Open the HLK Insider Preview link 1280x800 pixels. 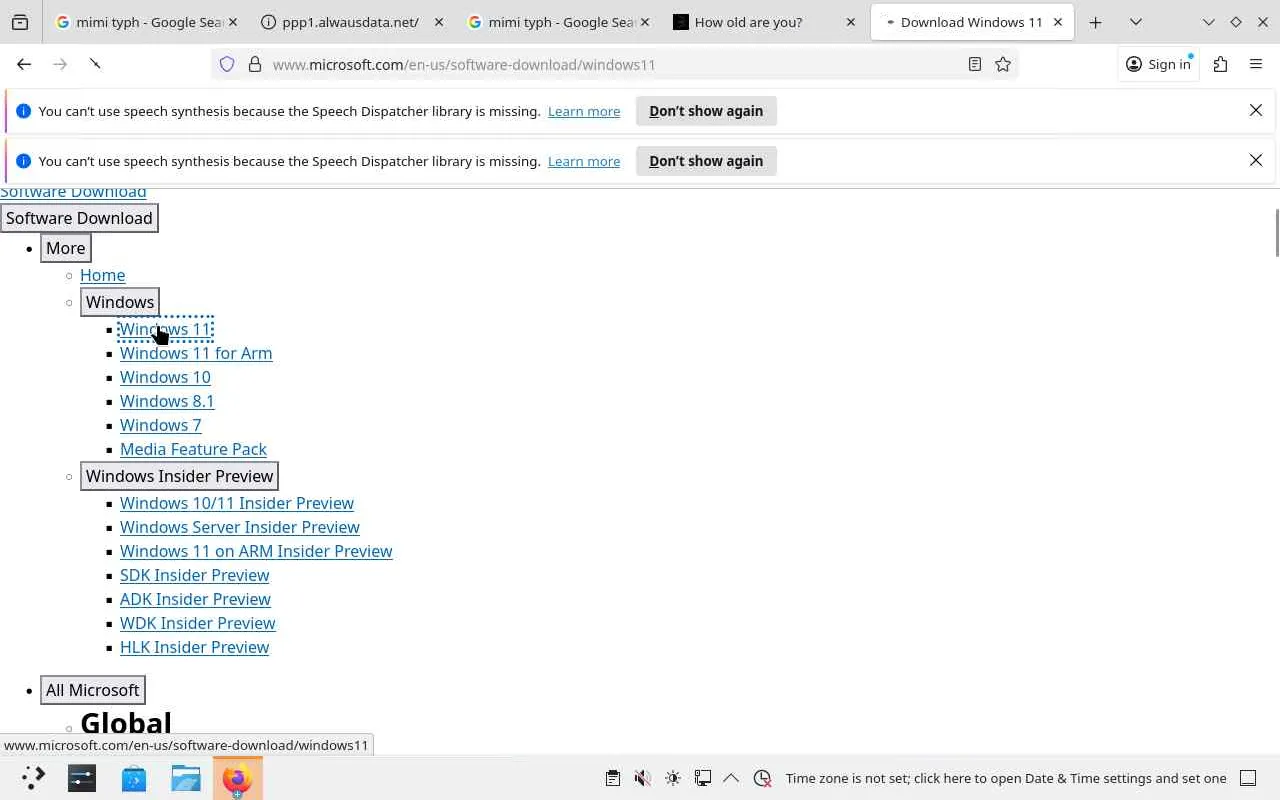[194, 647]
